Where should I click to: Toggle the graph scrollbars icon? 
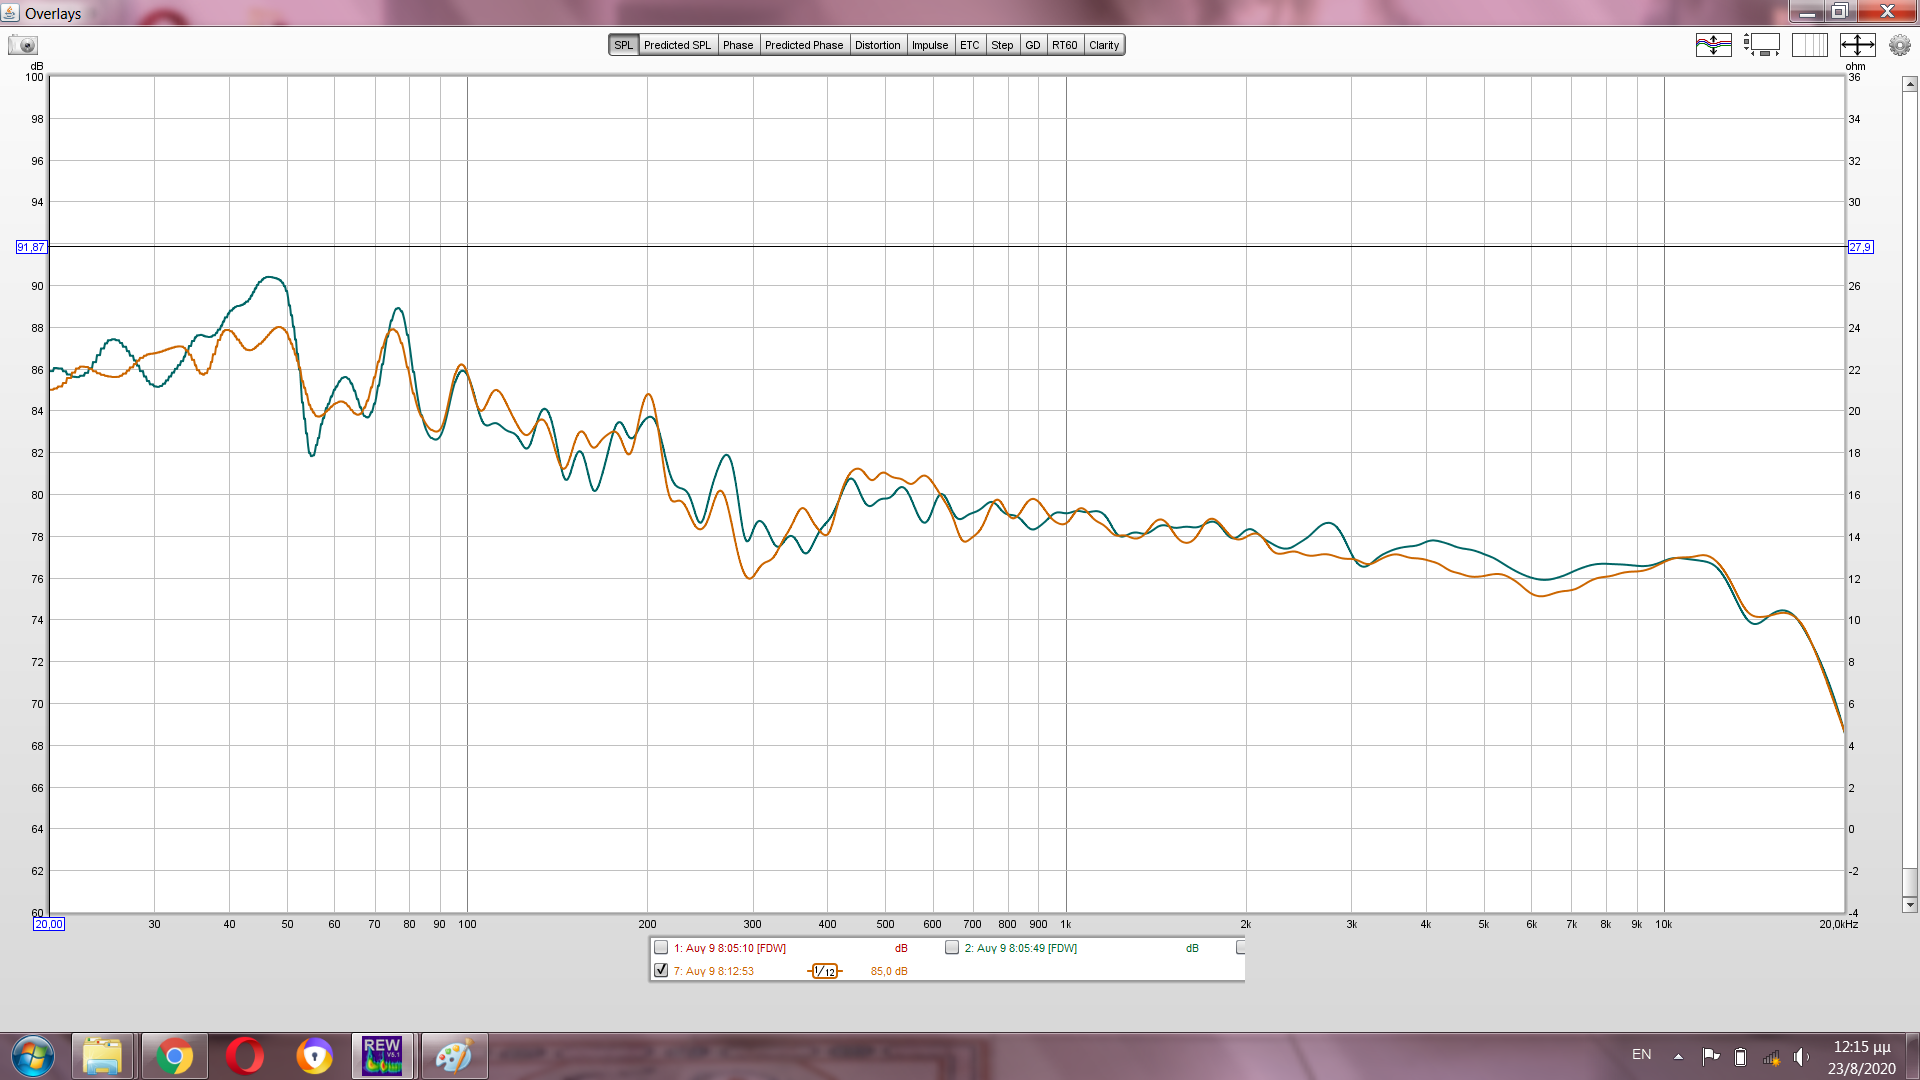pos(1761,45)
